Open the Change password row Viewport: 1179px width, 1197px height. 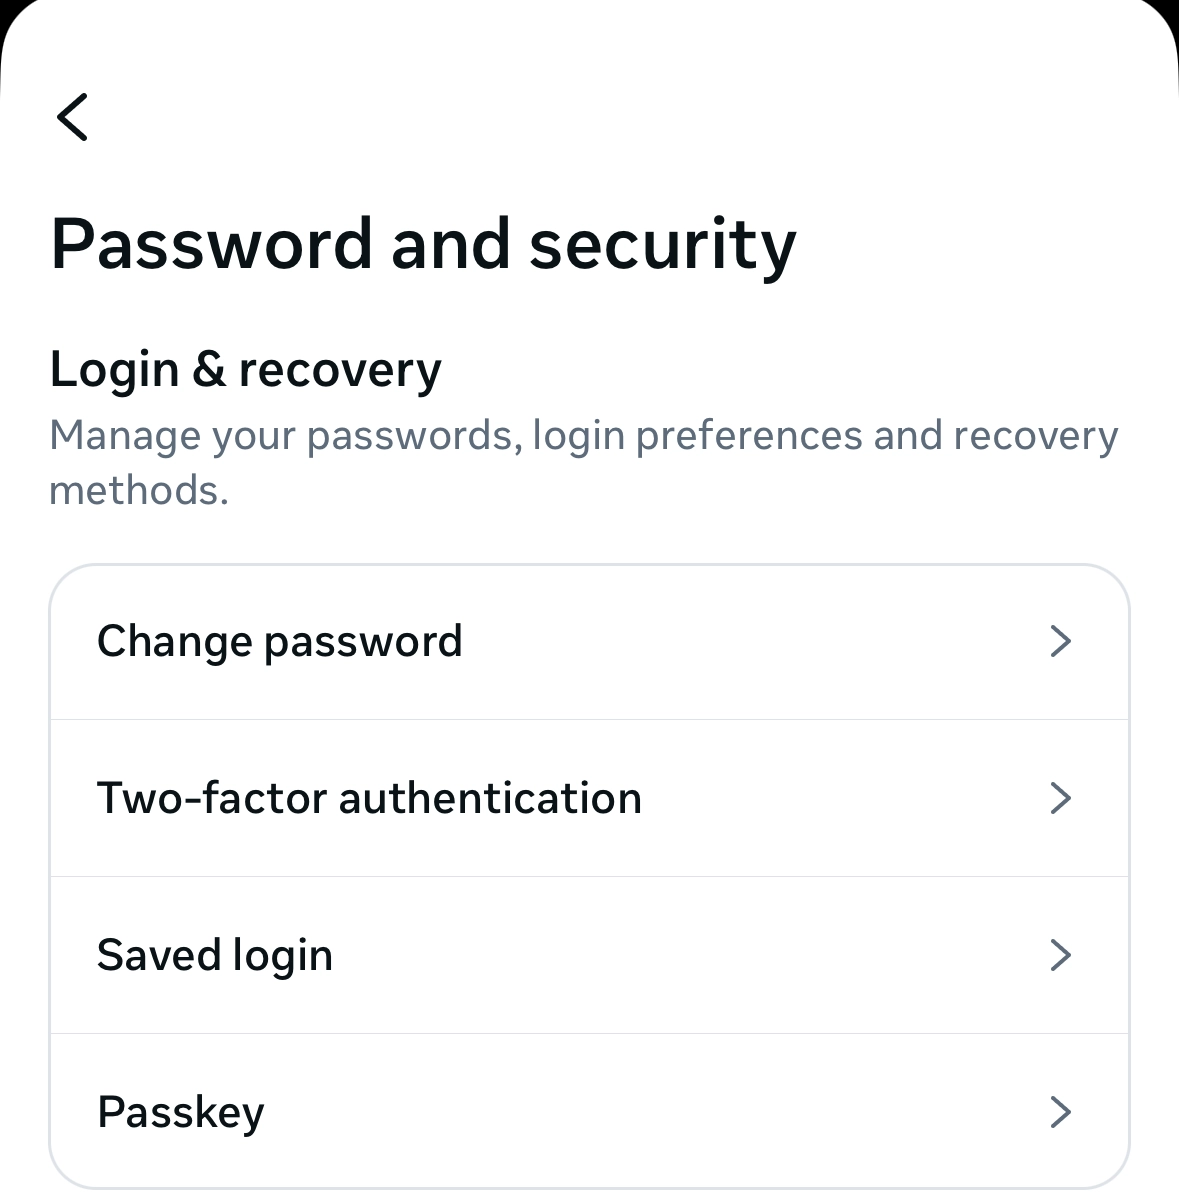point(588,641)
